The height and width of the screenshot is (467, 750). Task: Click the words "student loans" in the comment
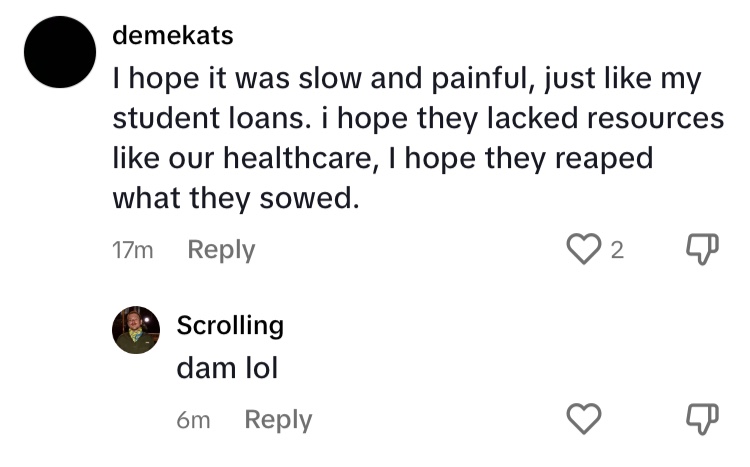206,118
